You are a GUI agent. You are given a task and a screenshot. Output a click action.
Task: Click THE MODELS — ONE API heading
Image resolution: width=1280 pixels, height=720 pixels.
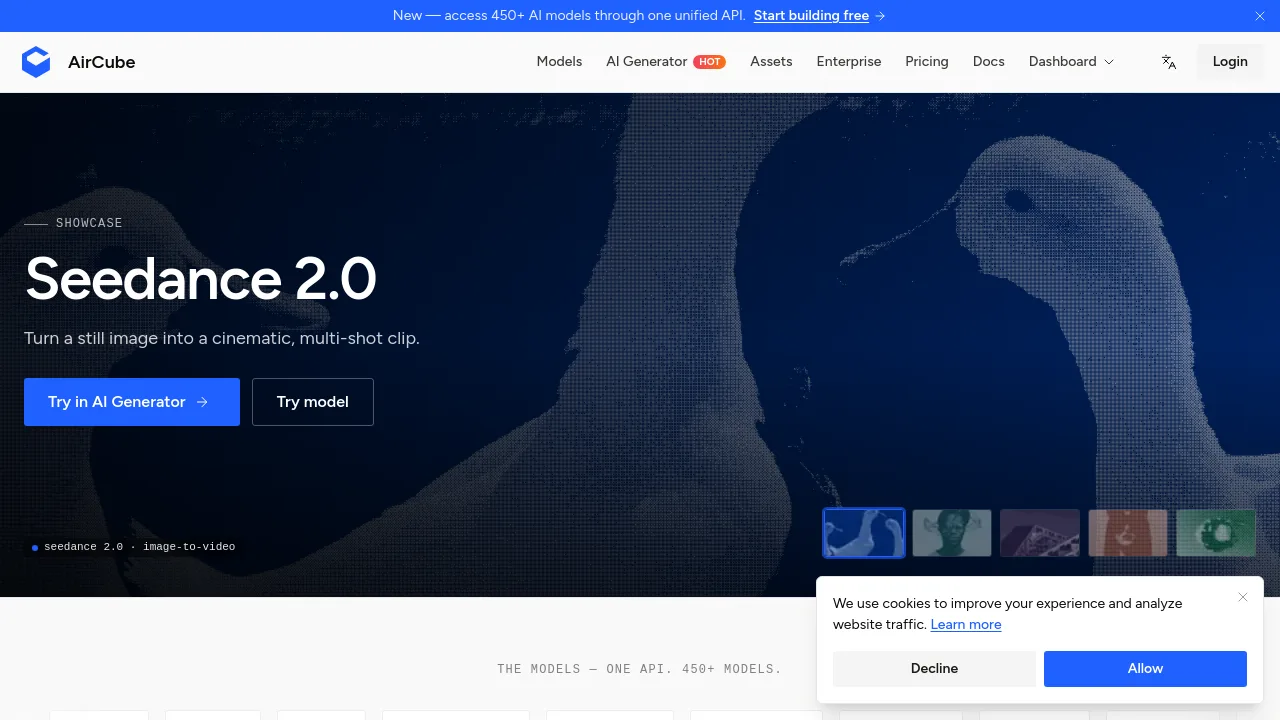[x=639, y=669]
